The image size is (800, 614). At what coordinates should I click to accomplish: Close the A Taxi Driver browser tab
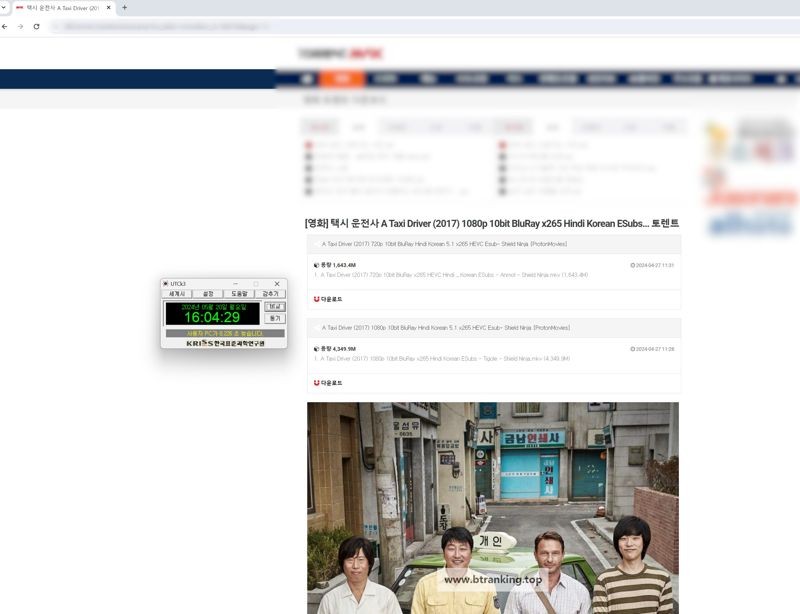(108, 8)
